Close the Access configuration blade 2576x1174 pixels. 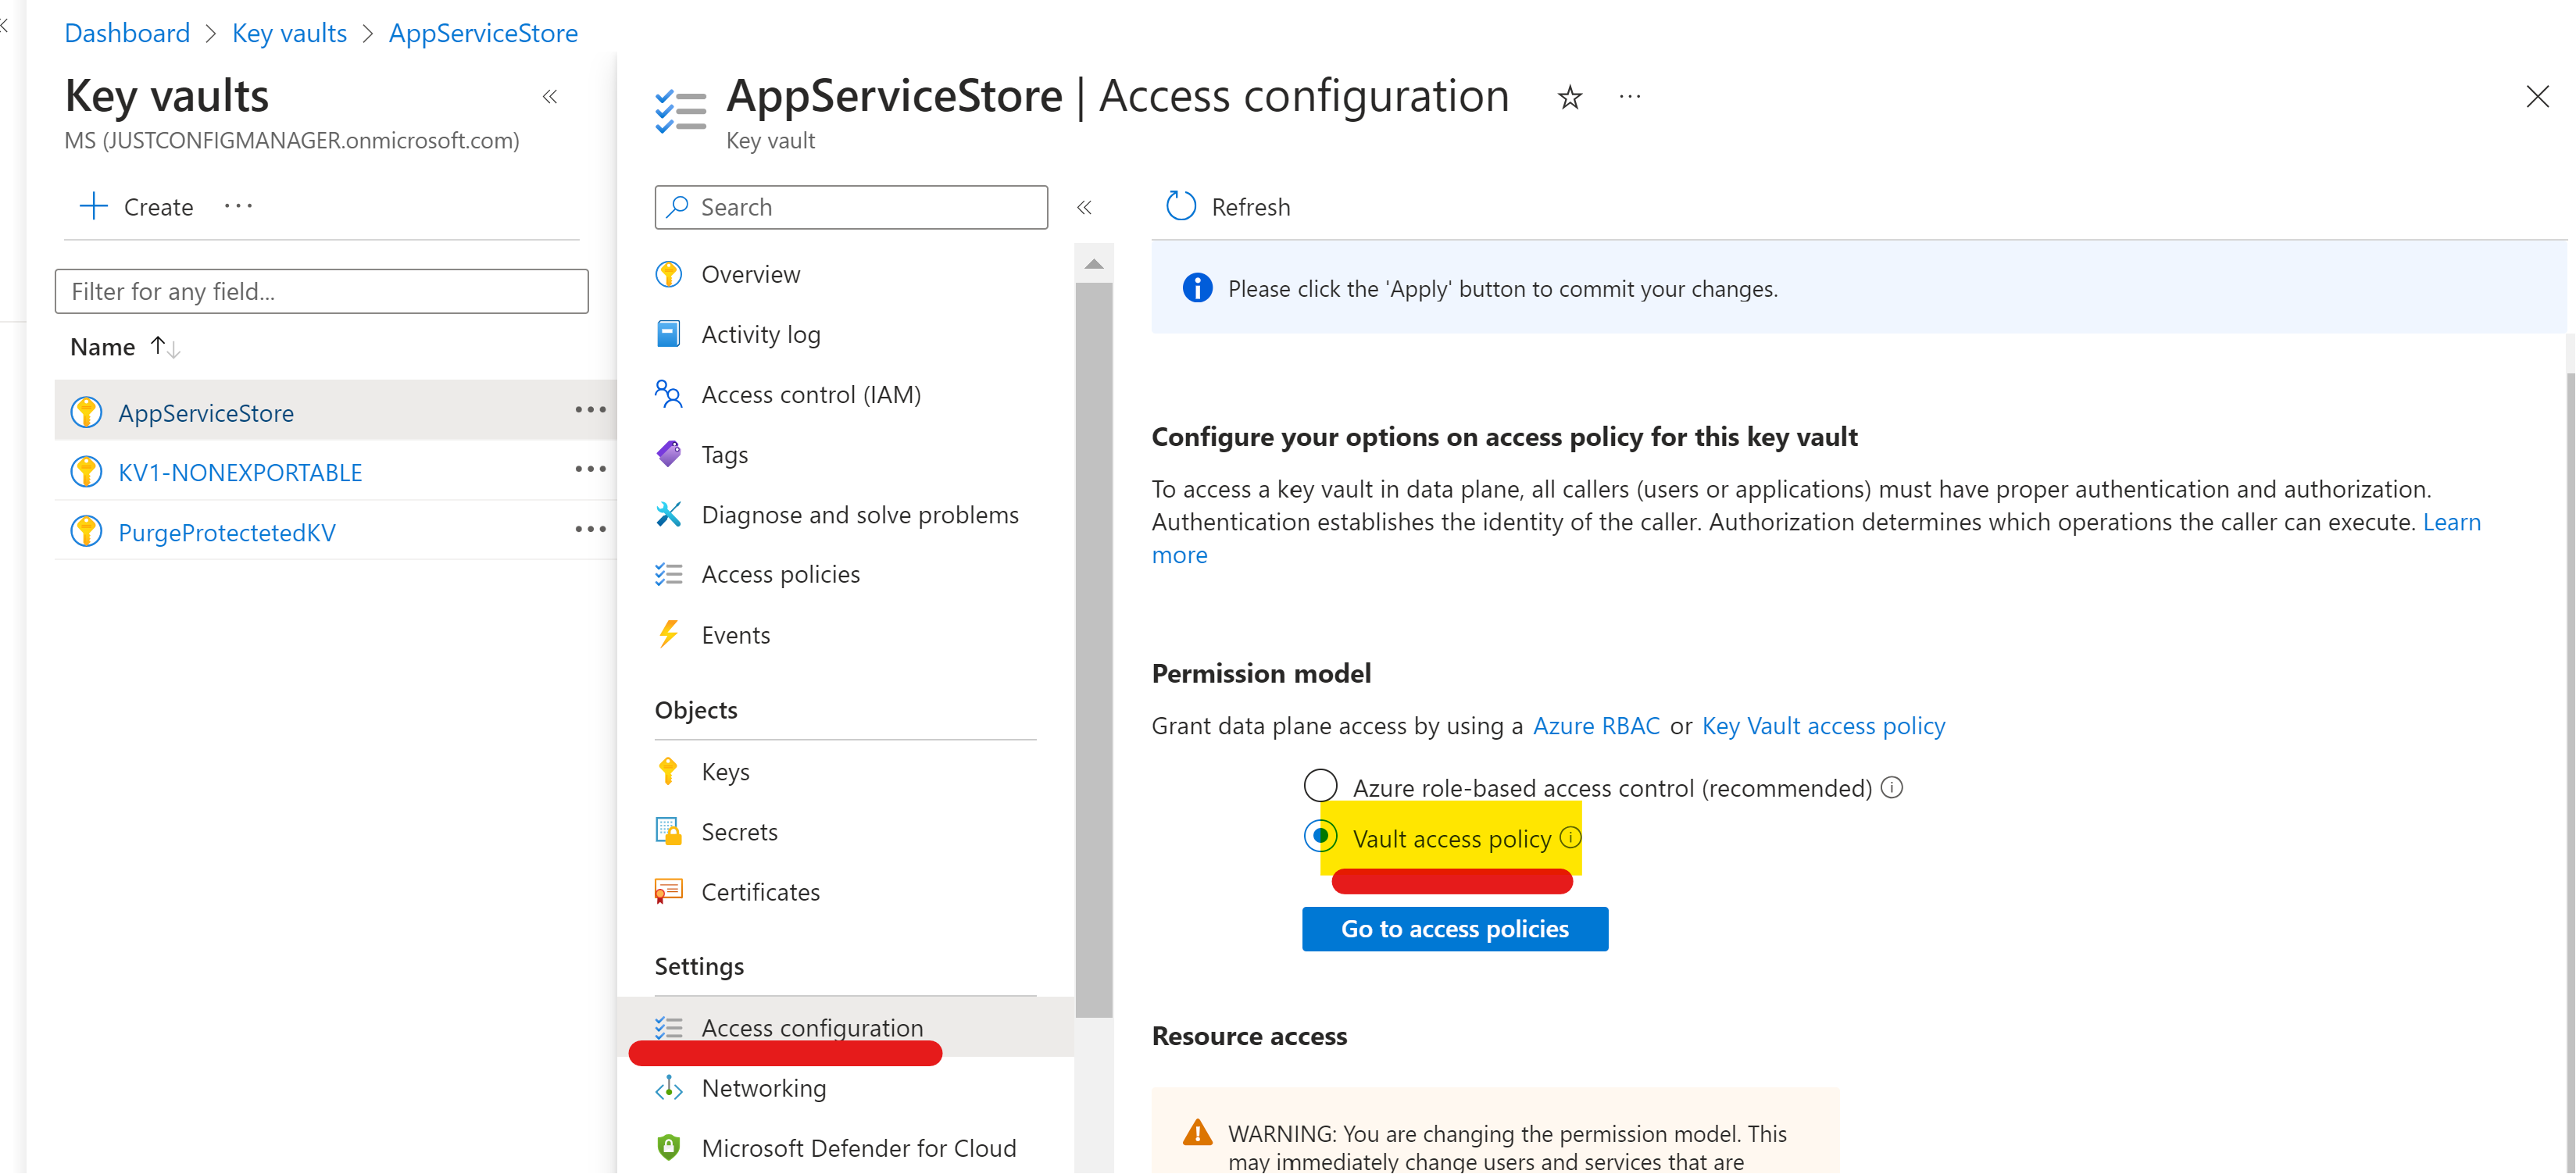point(2537,97)
